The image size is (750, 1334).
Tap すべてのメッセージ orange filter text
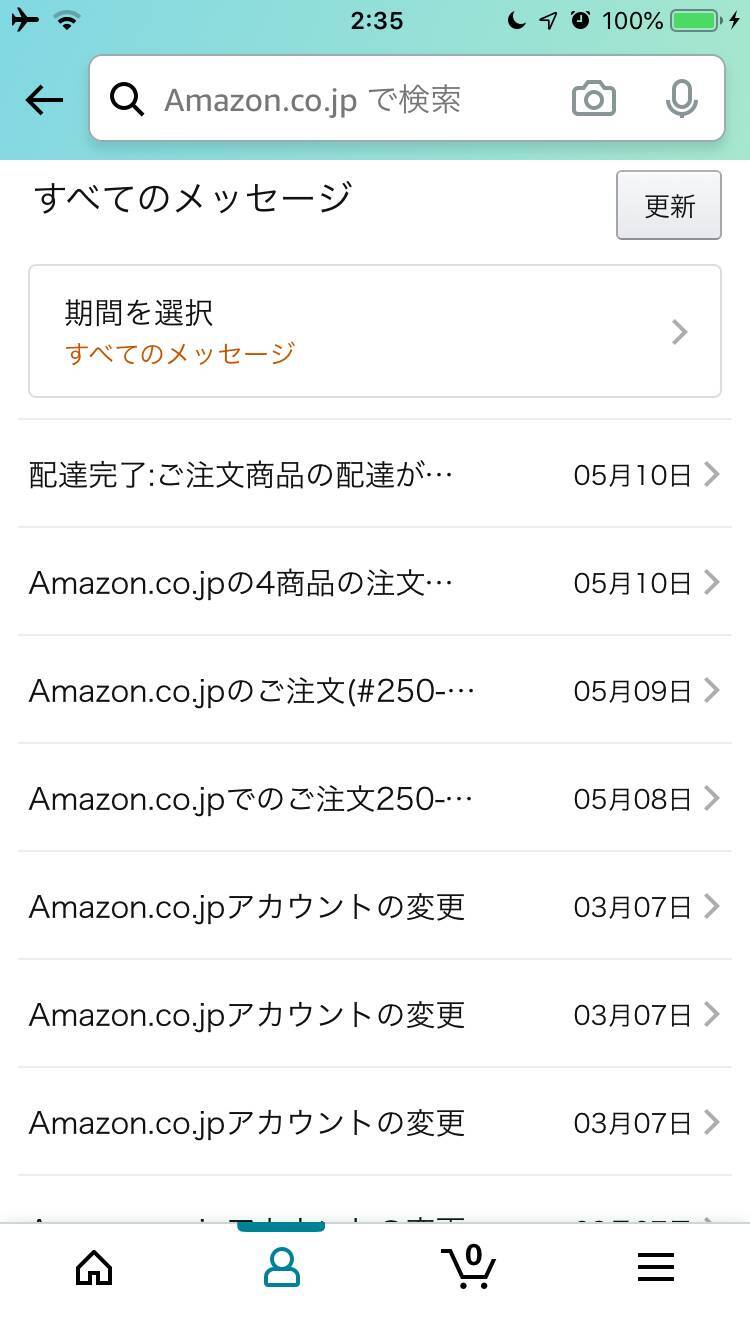[x=180, y=353]
